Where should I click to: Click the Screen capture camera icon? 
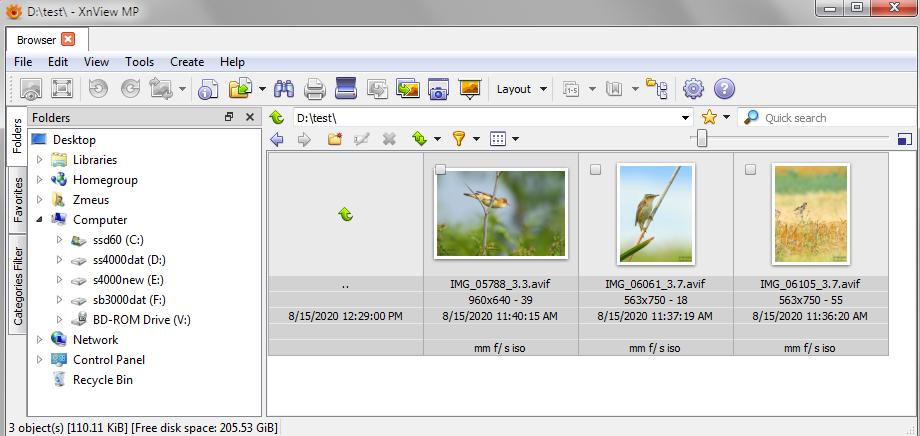[438, 89]
